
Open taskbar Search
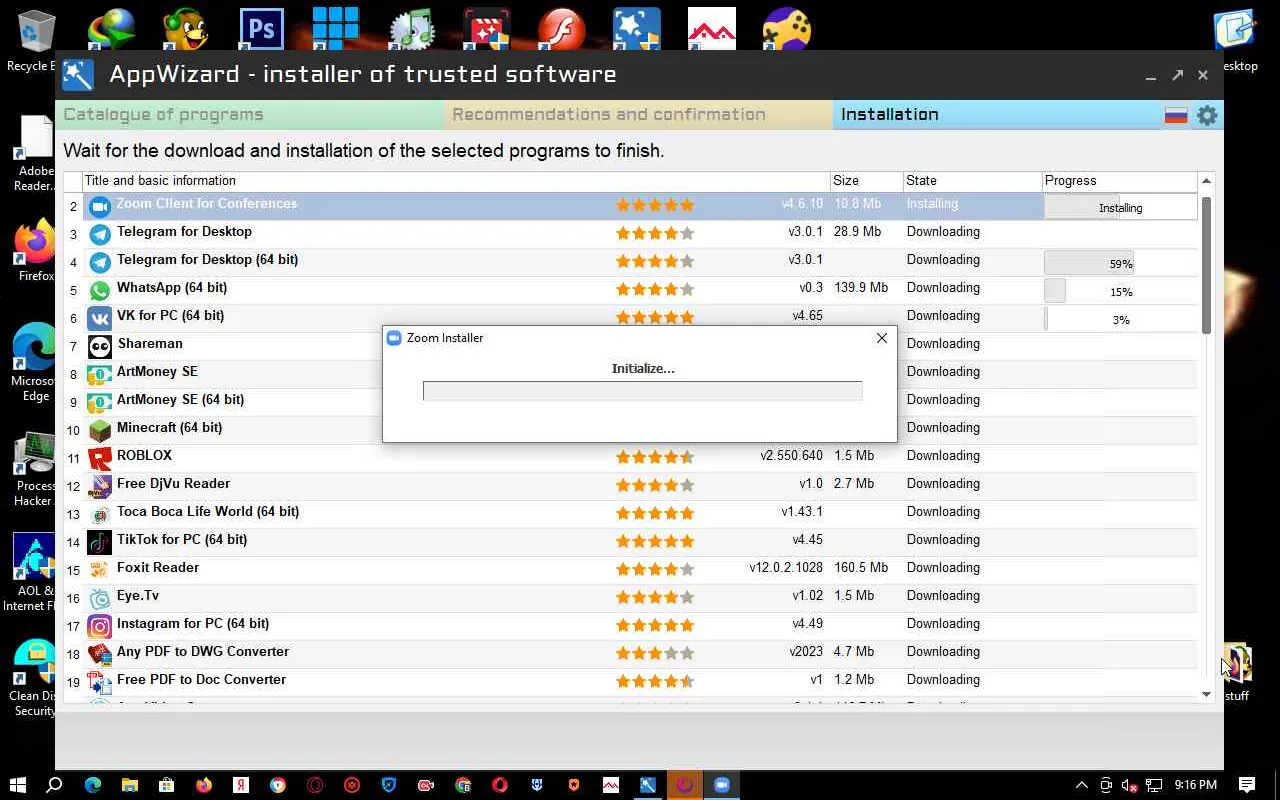pyautogui.click(x=55, y=785)
